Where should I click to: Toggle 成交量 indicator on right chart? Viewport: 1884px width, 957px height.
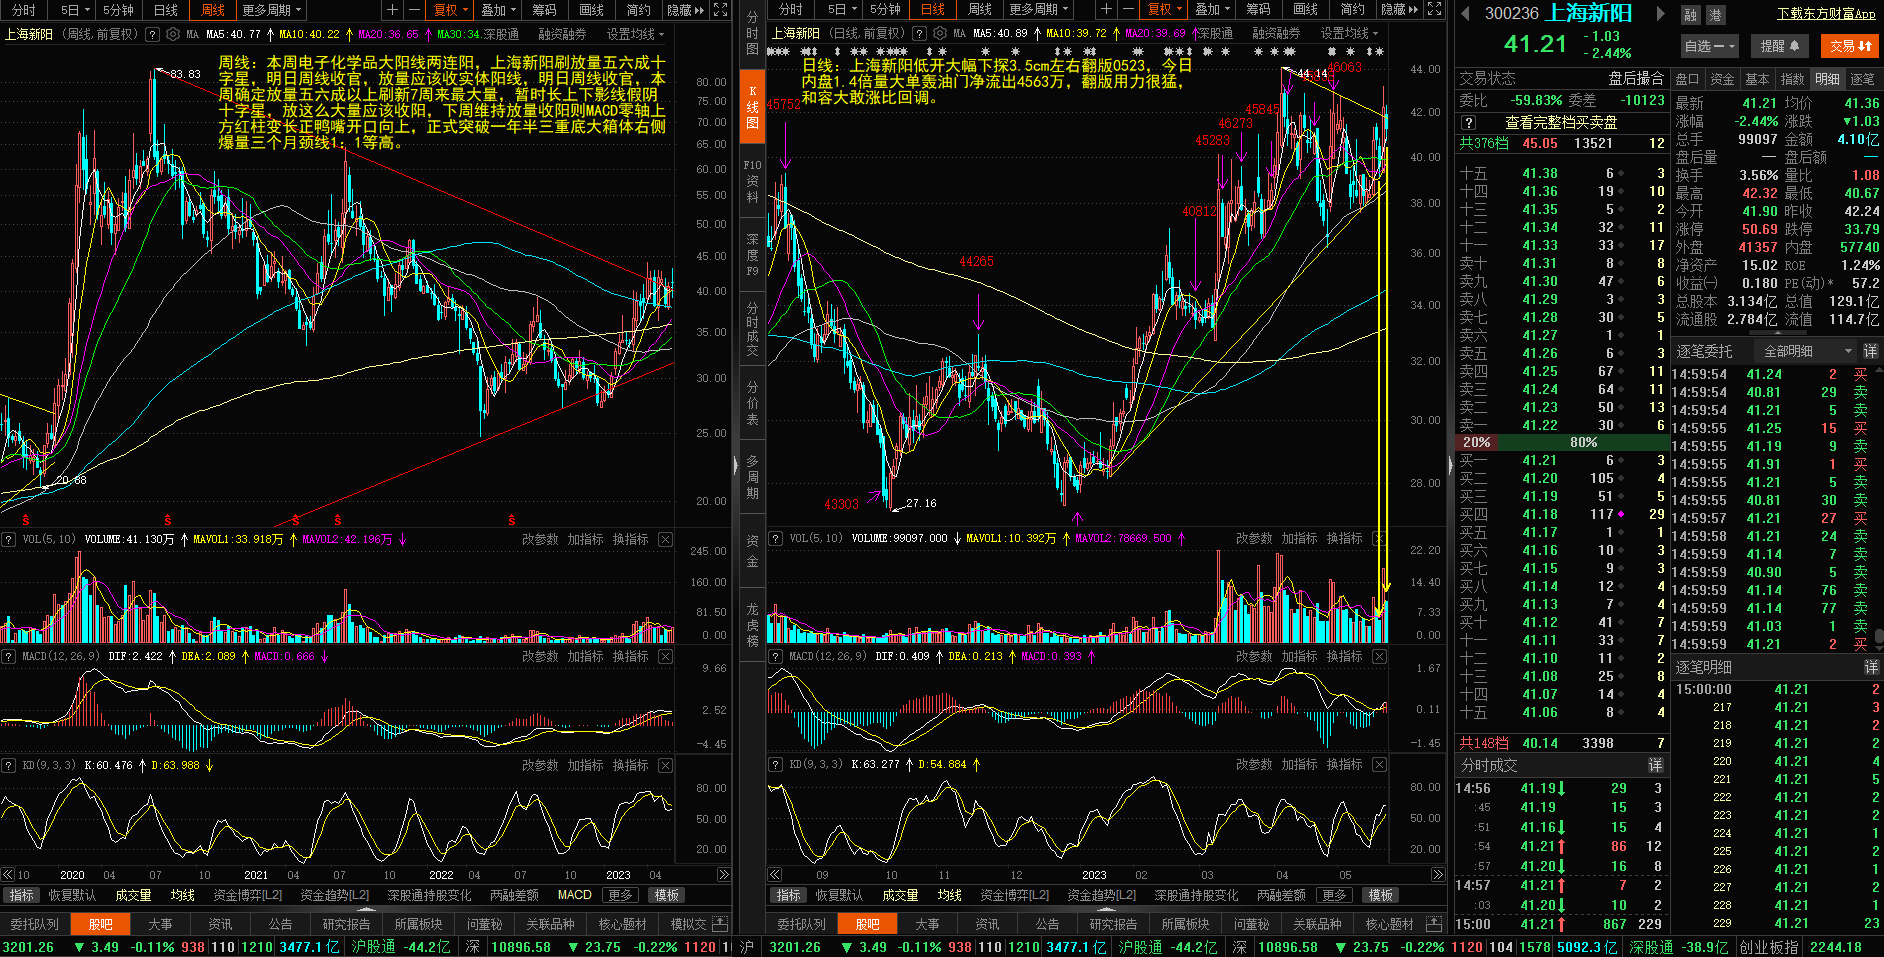click(900, 895)
